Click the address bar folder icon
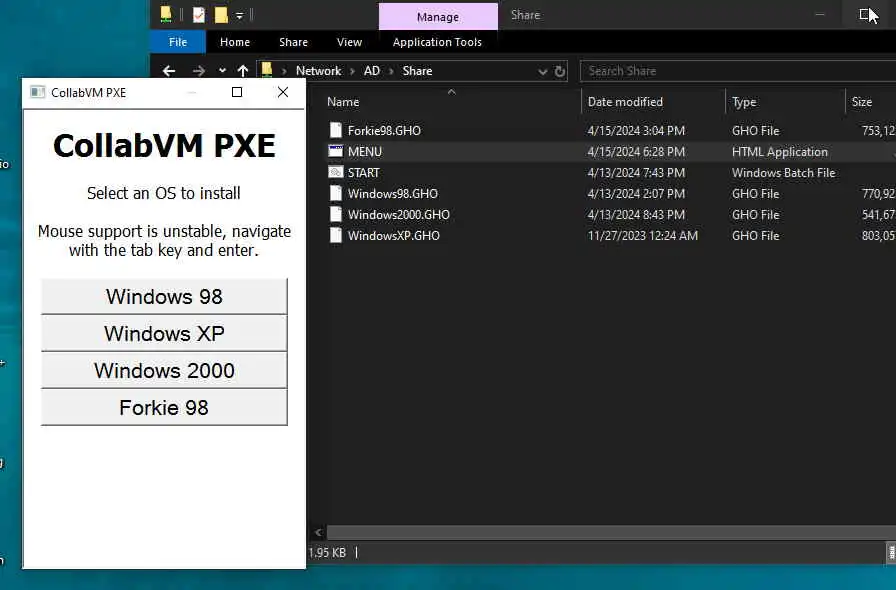The width and height of the screenshot is (896, 590). click(267, 70)
